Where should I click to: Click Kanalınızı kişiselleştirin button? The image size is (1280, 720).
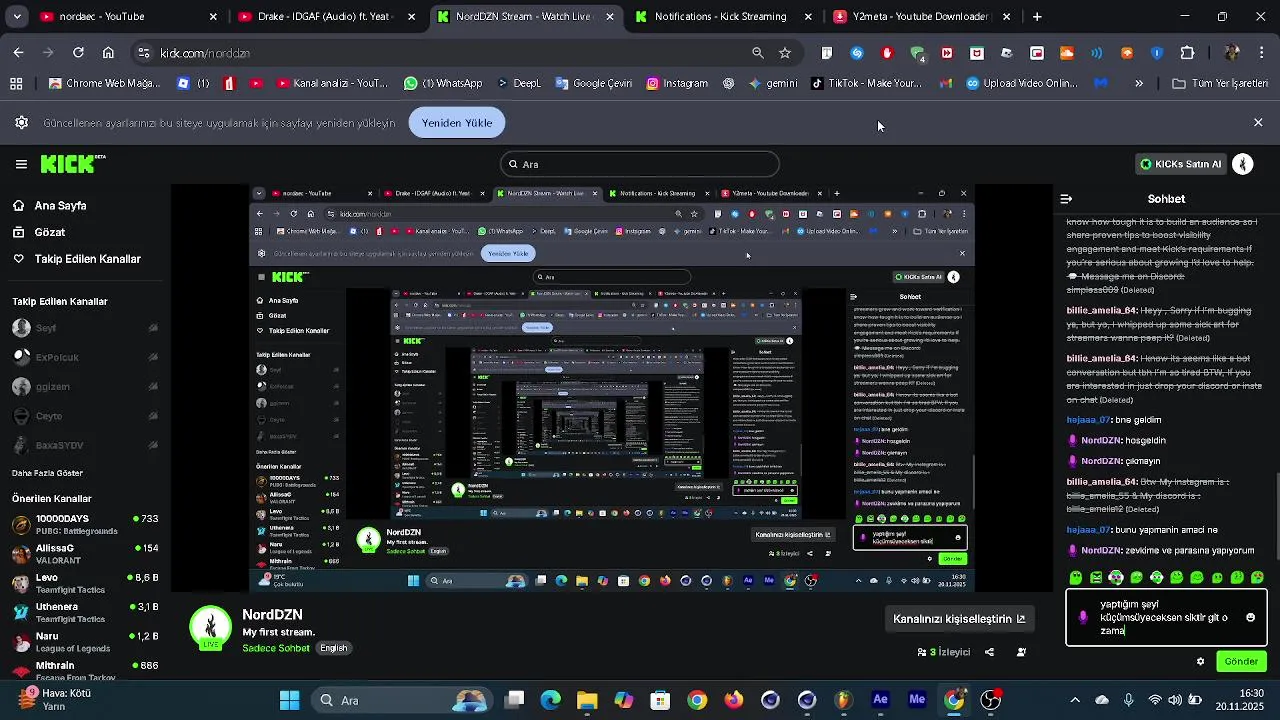(959, 619)
